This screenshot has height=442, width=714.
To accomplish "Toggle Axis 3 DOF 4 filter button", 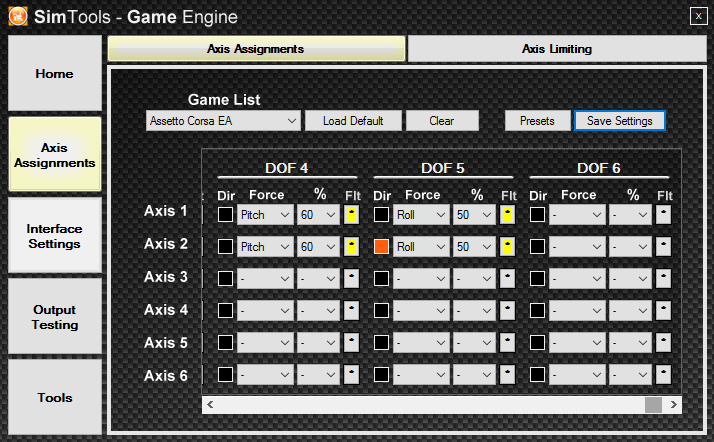I will tap(352, 278).
